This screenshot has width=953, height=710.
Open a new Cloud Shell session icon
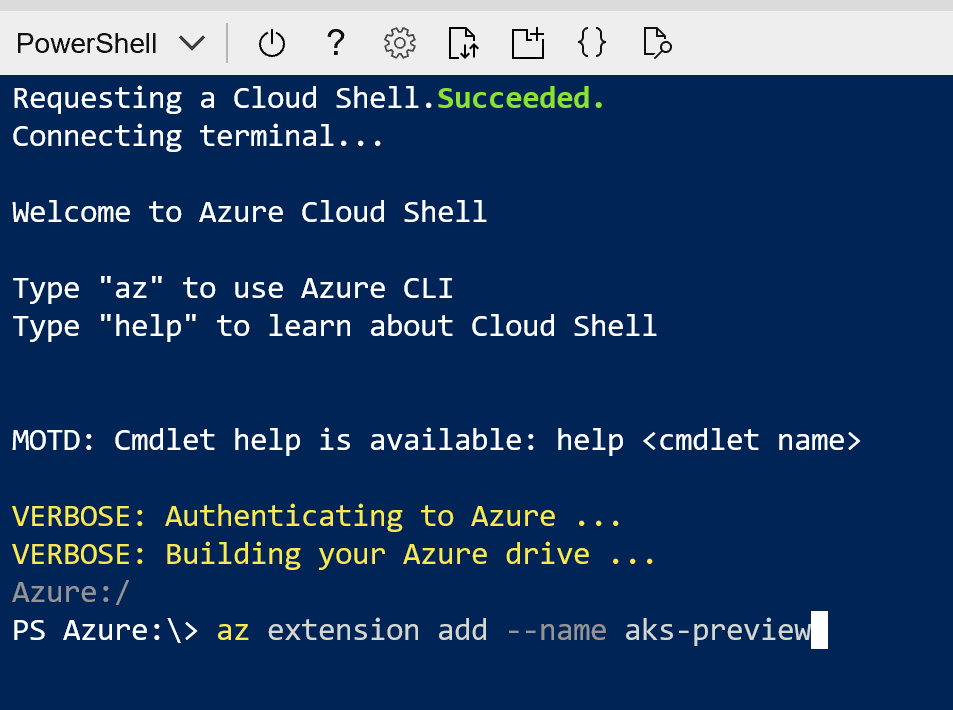[x=527, y=42]
